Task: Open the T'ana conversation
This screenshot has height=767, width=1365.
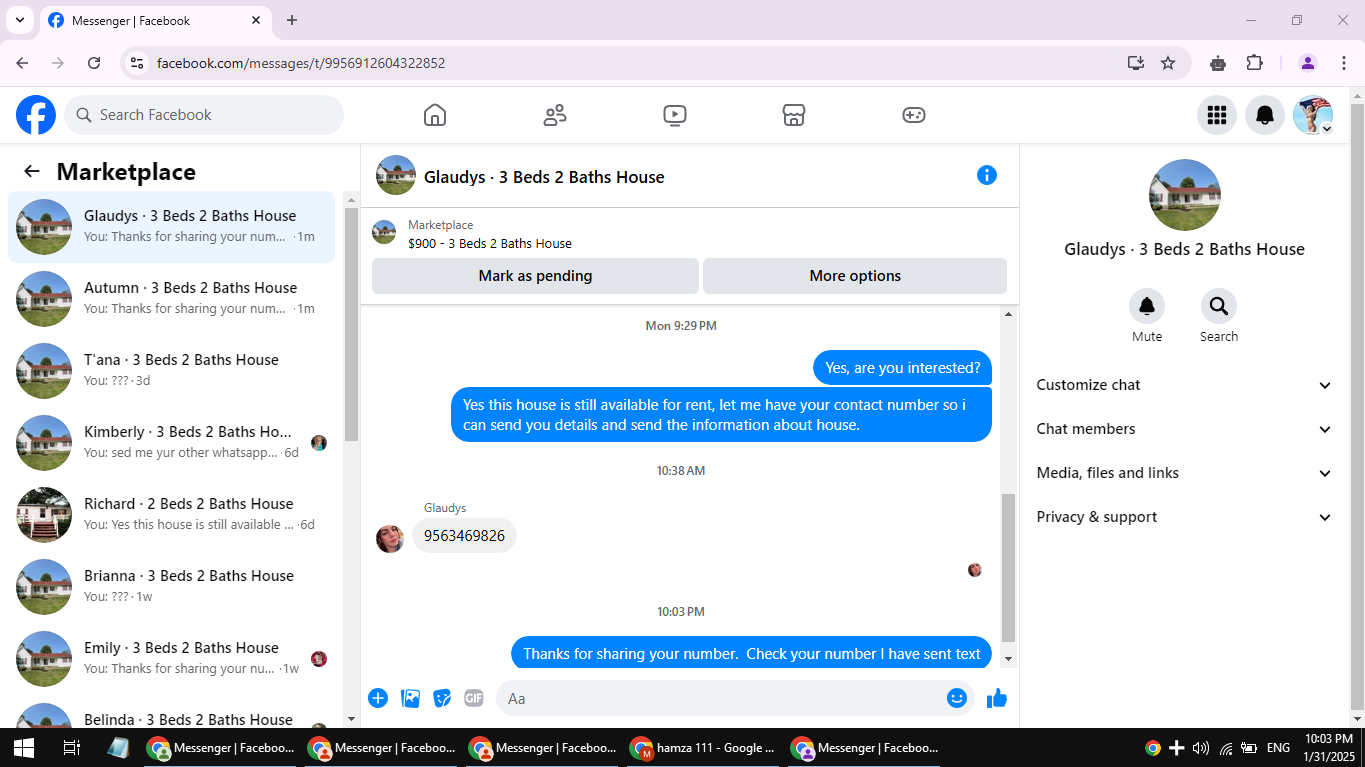Action: 171,371
